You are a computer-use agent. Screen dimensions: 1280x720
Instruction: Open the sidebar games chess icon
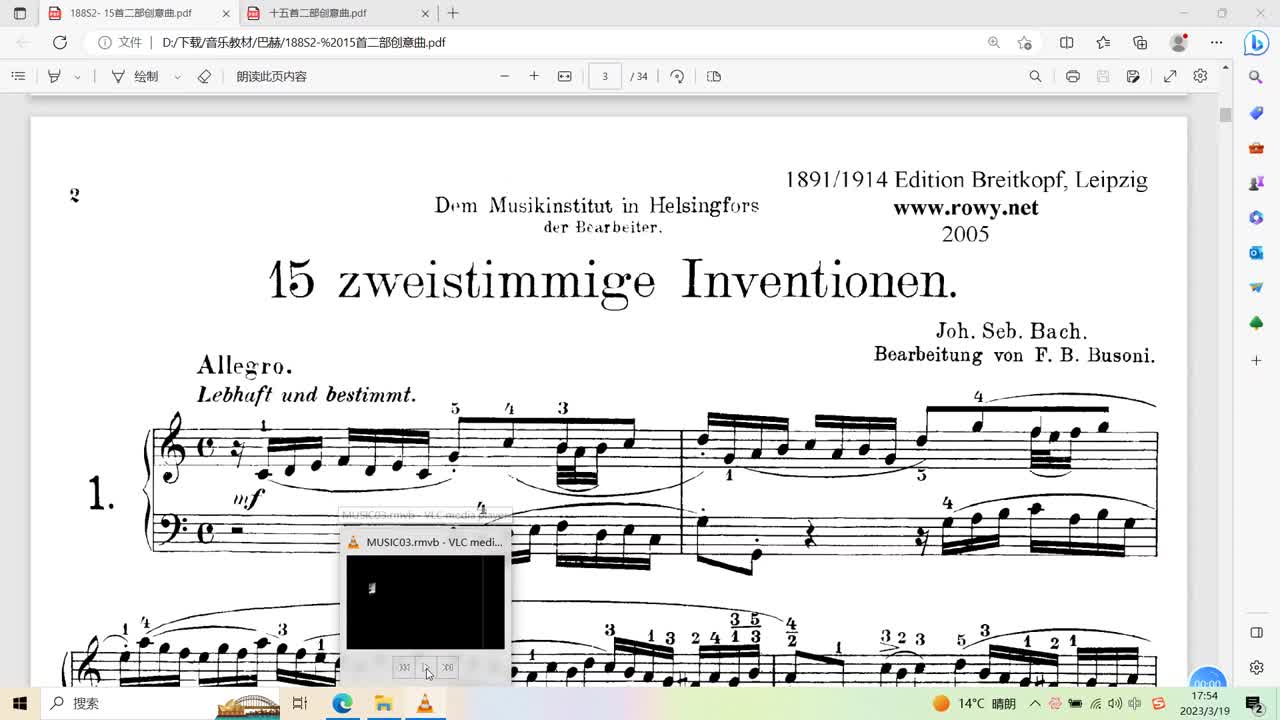(1256, 183)
